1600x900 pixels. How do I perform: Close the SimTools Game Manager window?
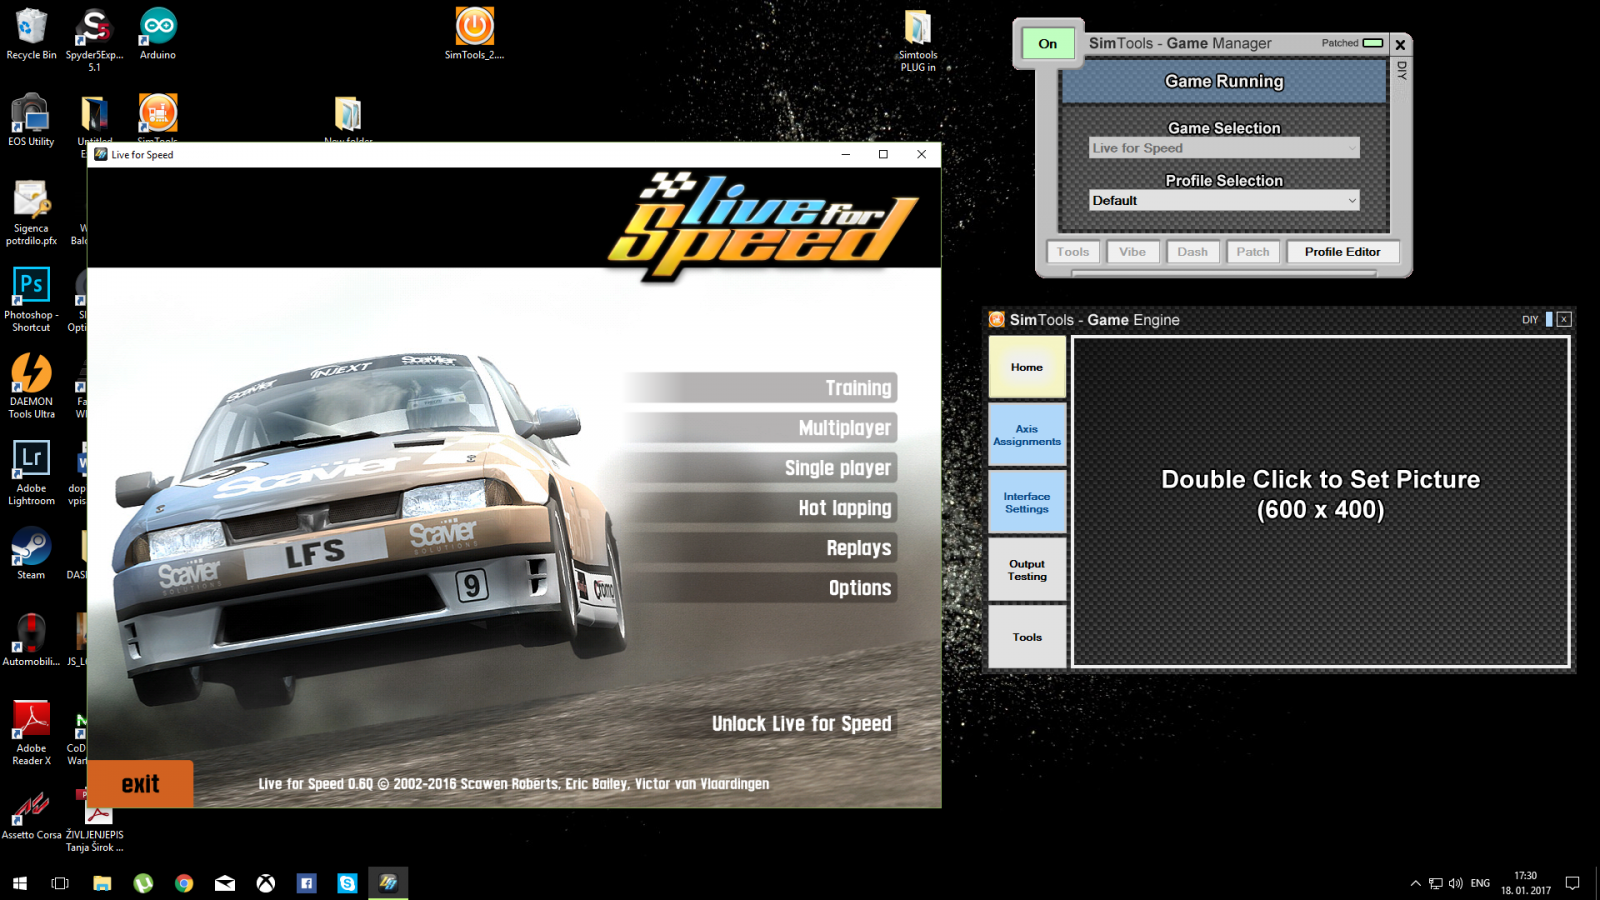click(x=1400, y=44)
